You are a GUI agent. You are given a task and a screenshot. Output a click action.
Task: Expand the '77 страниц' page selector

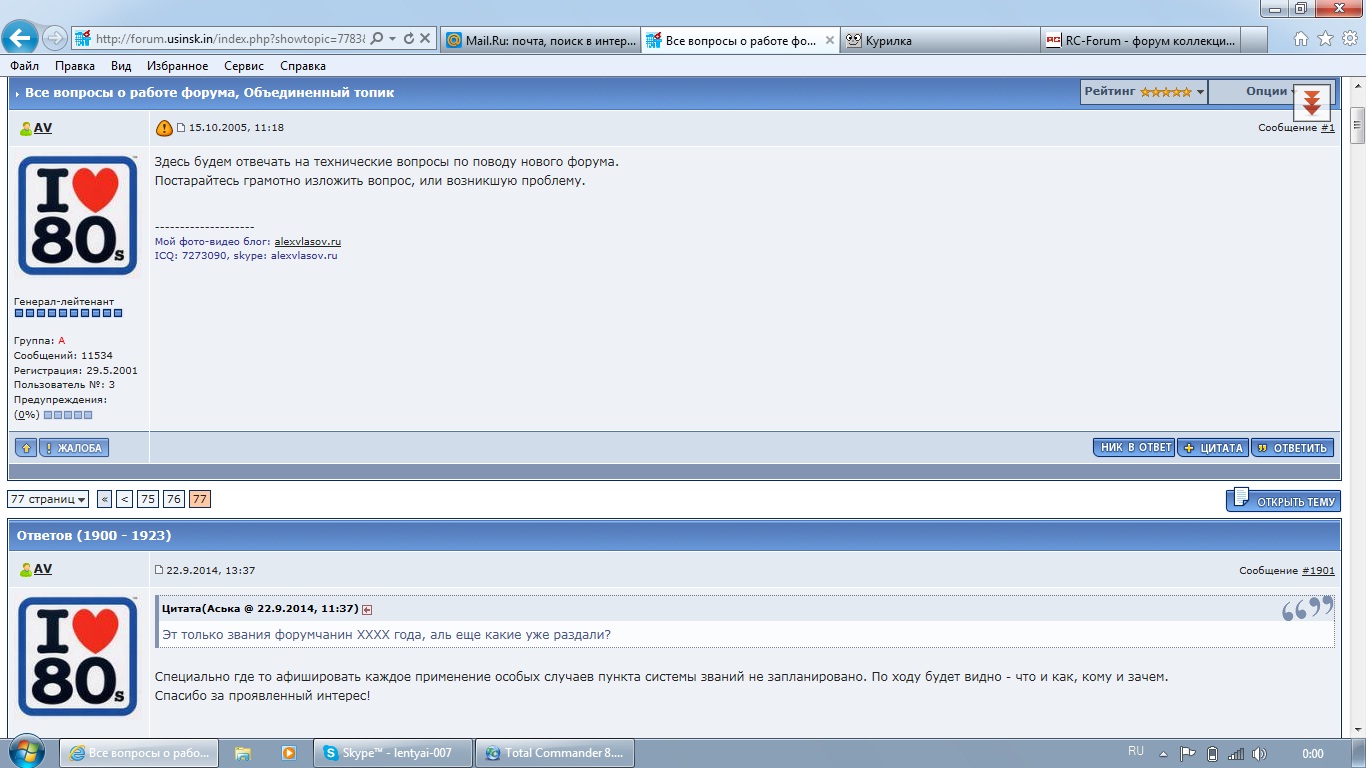point(48,499)
